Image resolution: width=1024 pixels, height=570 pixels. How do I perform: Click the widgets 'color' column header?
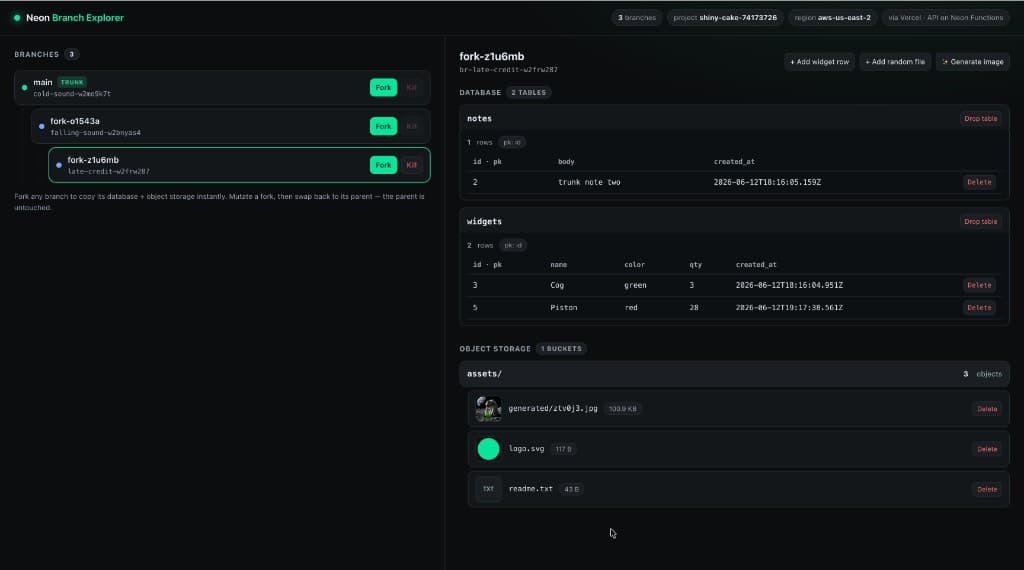point(634,265)
